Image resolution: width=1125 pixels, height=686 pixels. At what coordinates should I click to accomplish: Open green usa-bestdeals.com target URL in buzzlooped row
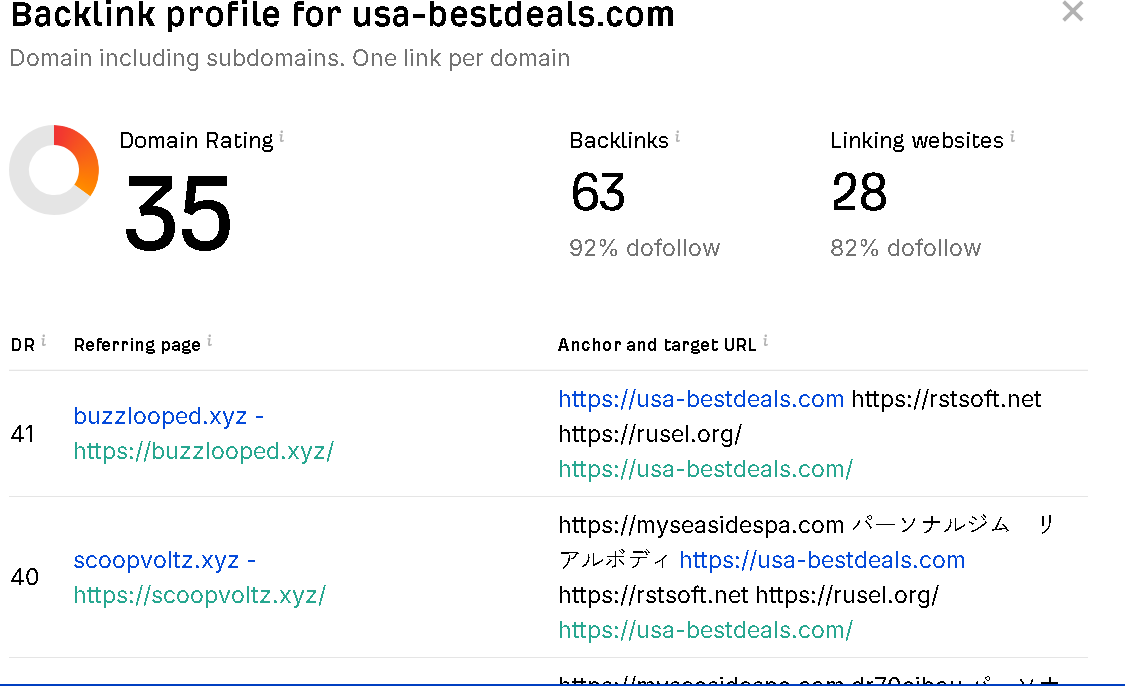pos(705,469)
